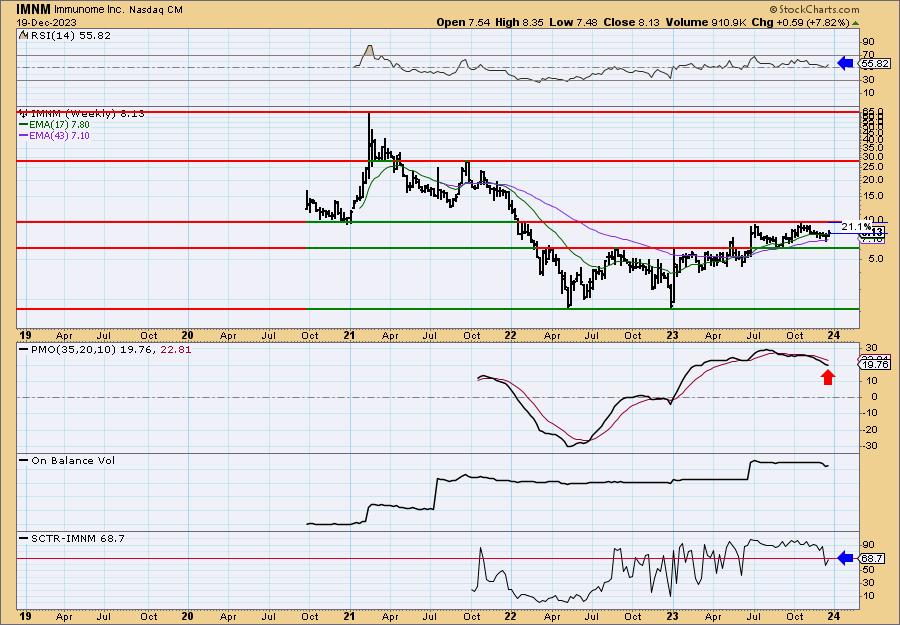The image size is (900, 625).
Task: Click the Volume 910.9K value
Action: coord(708,22)
